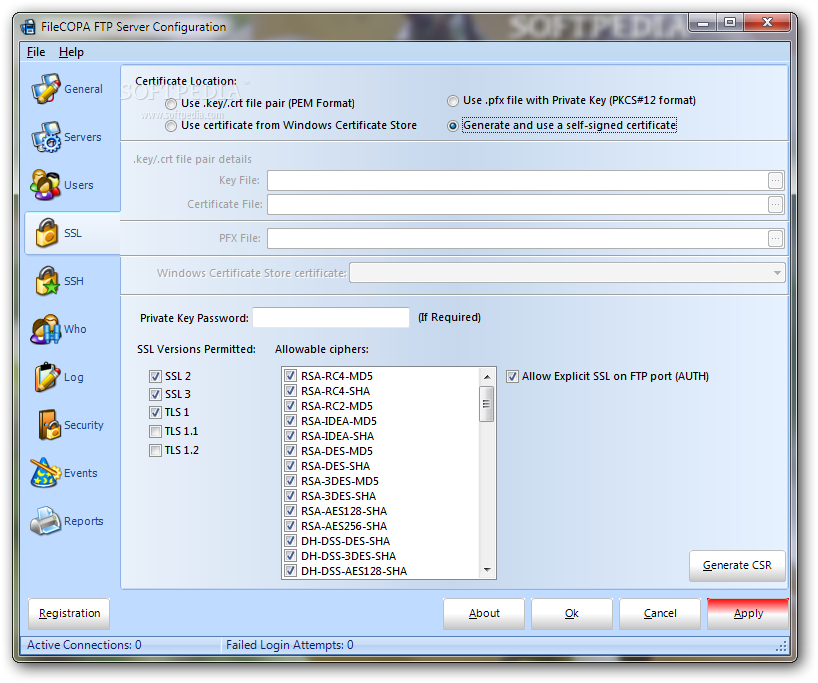Uncheck the RSA-RC2-MD5 cipher

(x=291, y=406)
